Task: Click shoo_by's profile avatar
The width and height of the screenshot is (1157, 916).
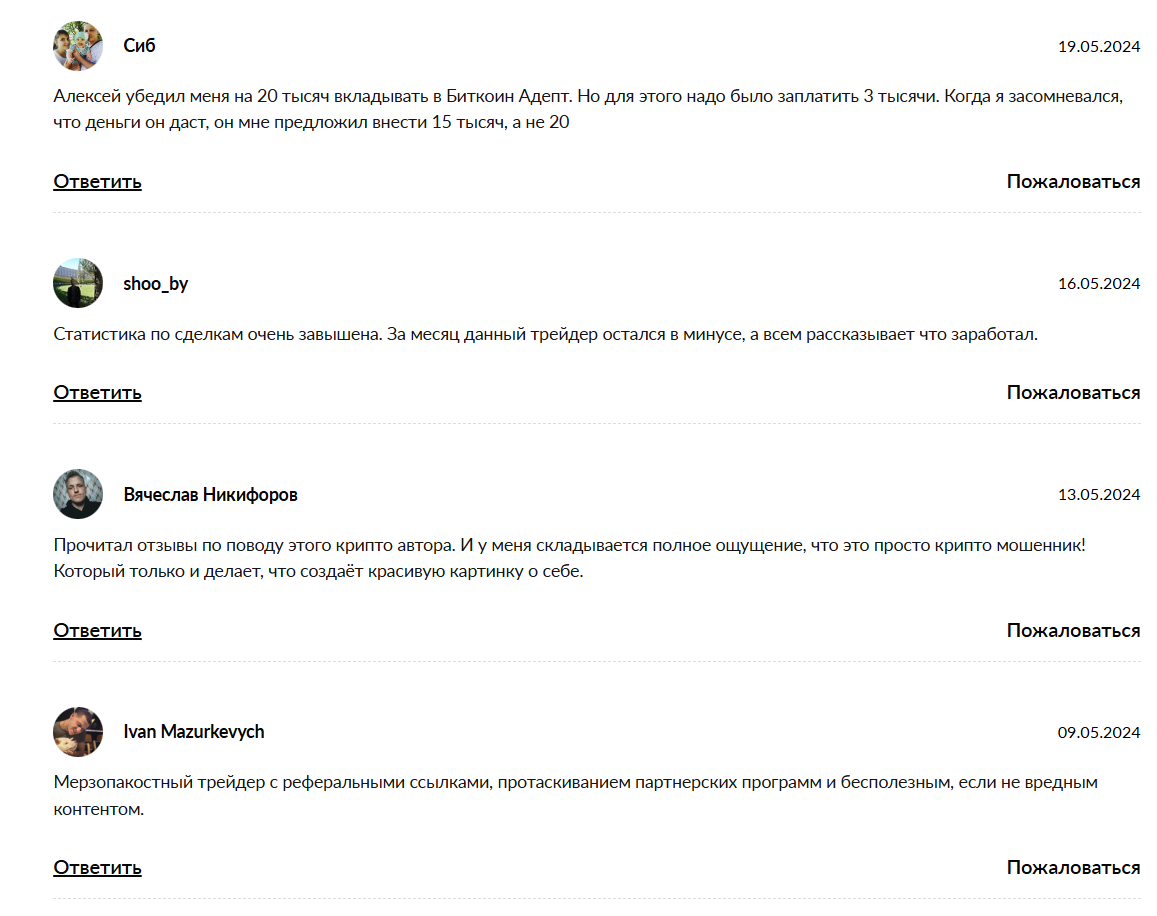Action: 78,283
